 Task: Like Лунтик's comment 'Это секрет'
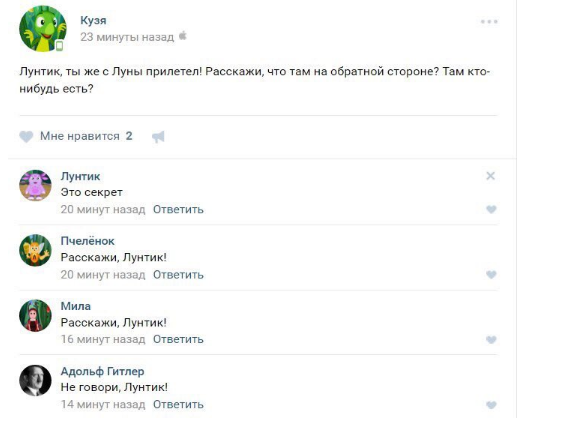(491, 209)
